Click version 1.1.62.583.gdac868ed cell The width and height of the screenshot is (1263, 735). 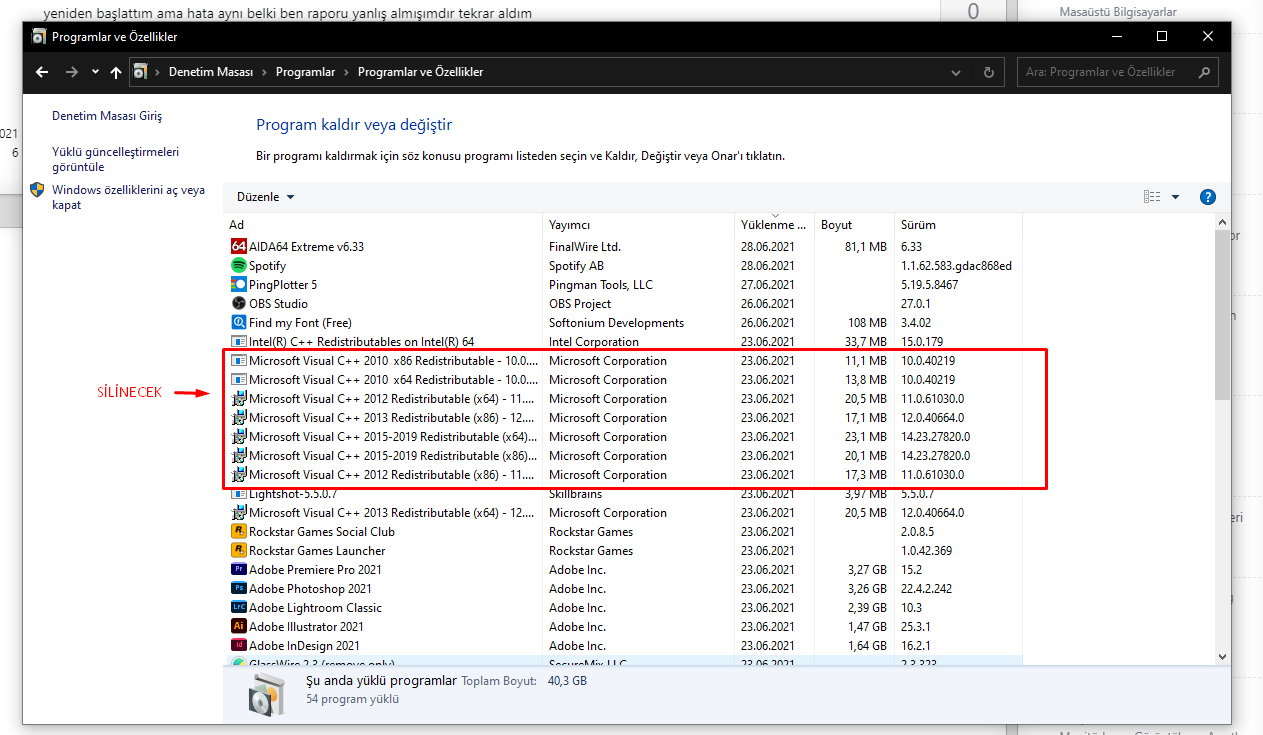[x=956, y=265]
